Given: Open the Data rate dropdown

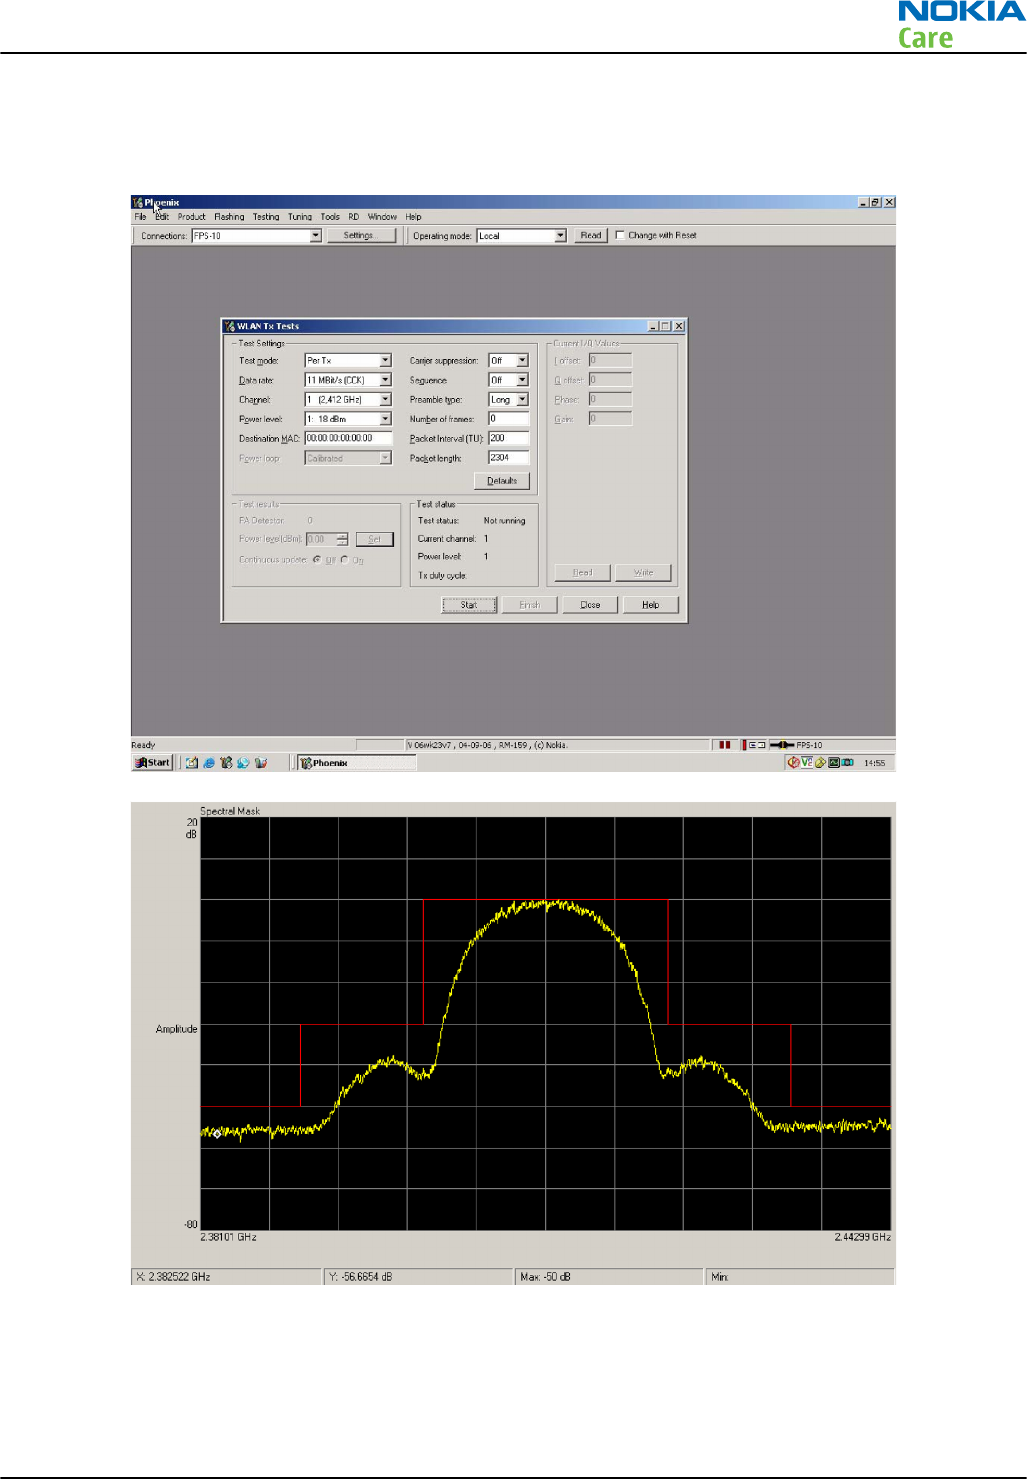Looking at the screenshot, I should tap(385, 380).
